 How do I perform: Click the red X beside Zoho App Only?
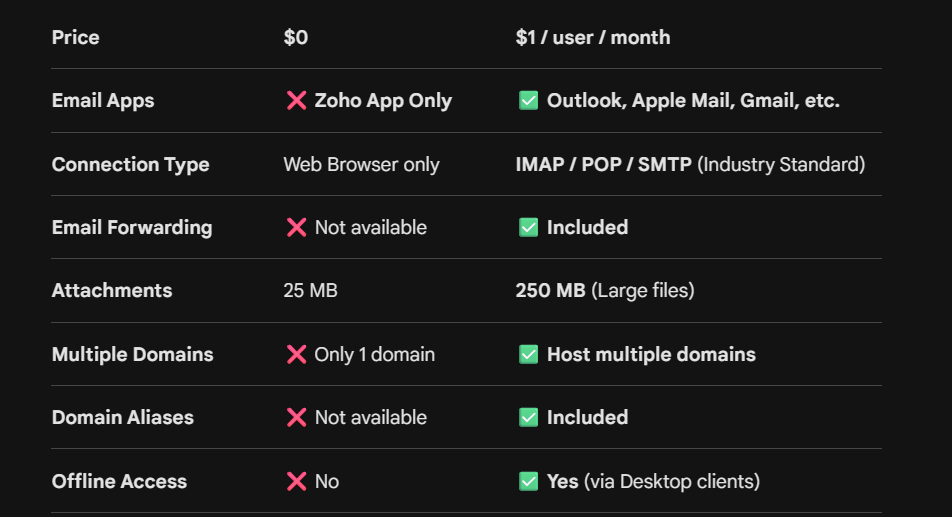tap(296, 101)
